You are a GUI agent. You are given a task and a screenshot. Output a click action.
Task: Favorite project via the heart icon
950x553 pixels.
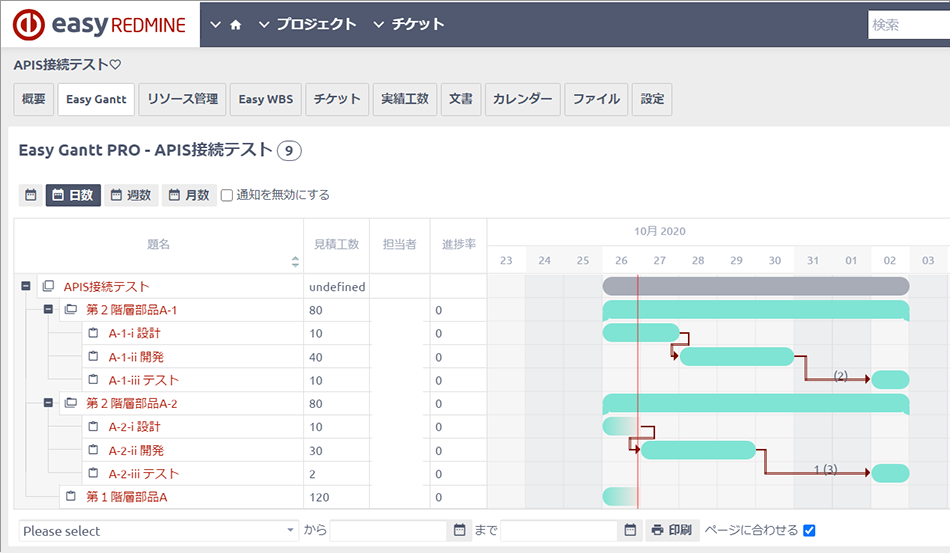pyautogui.click(x=116, y=64)
